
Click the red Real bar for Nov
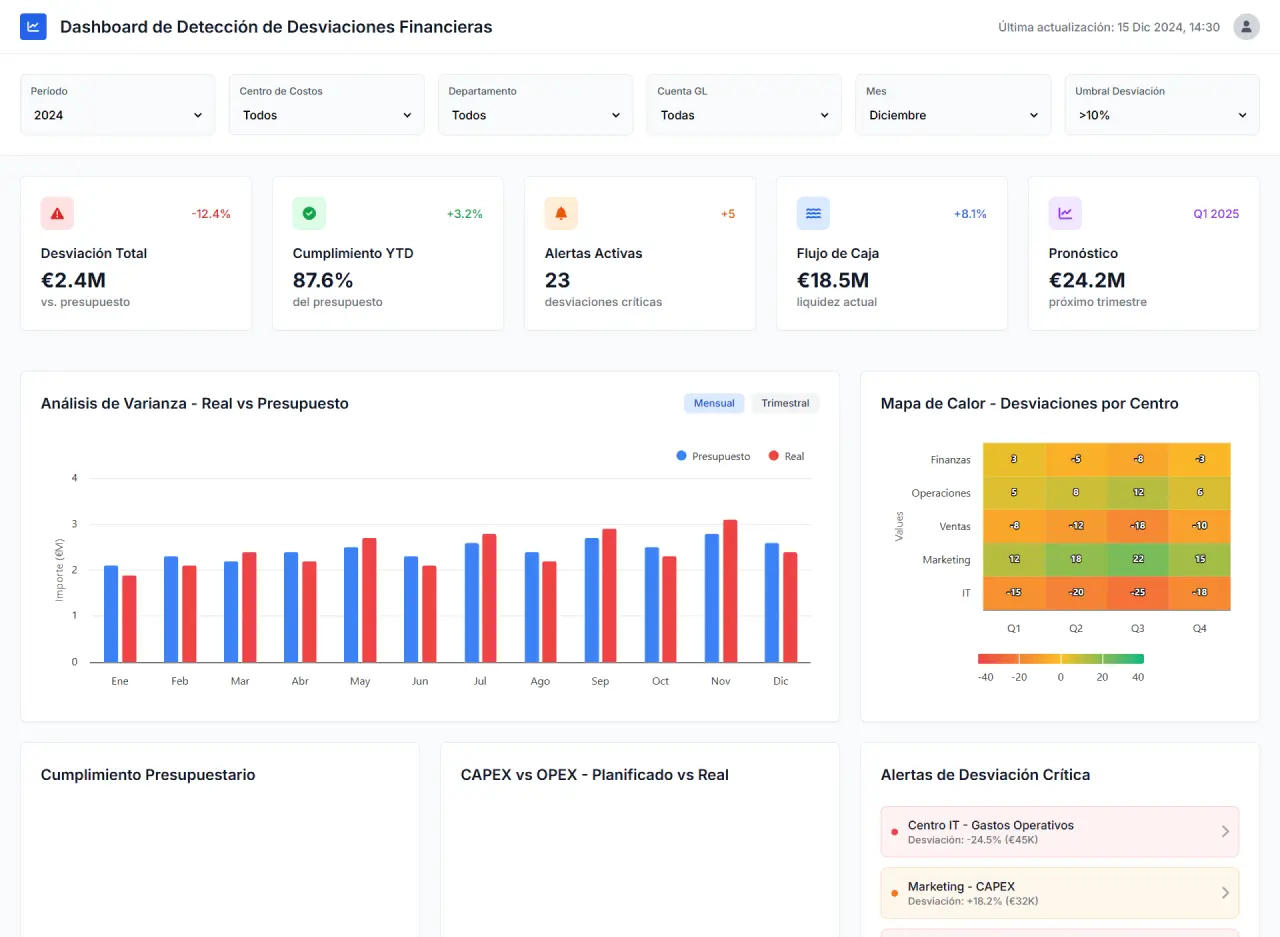[730, 591]
